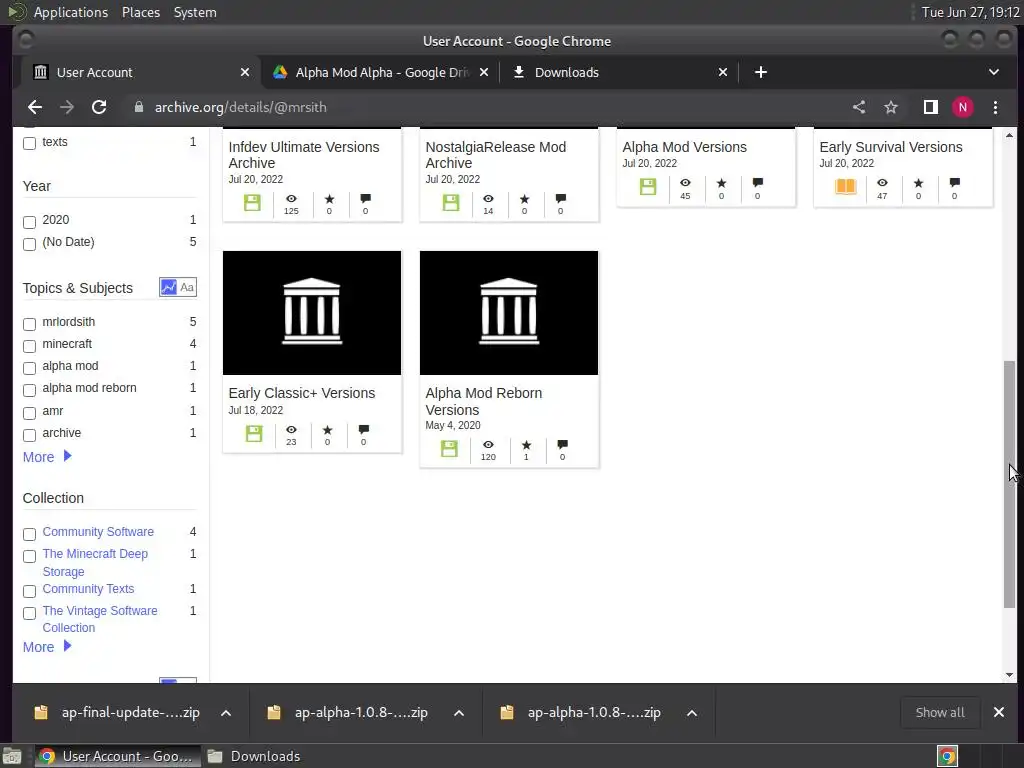1024x768 pixels.
Task: Close the User Account tab
Action: point(245,72)
